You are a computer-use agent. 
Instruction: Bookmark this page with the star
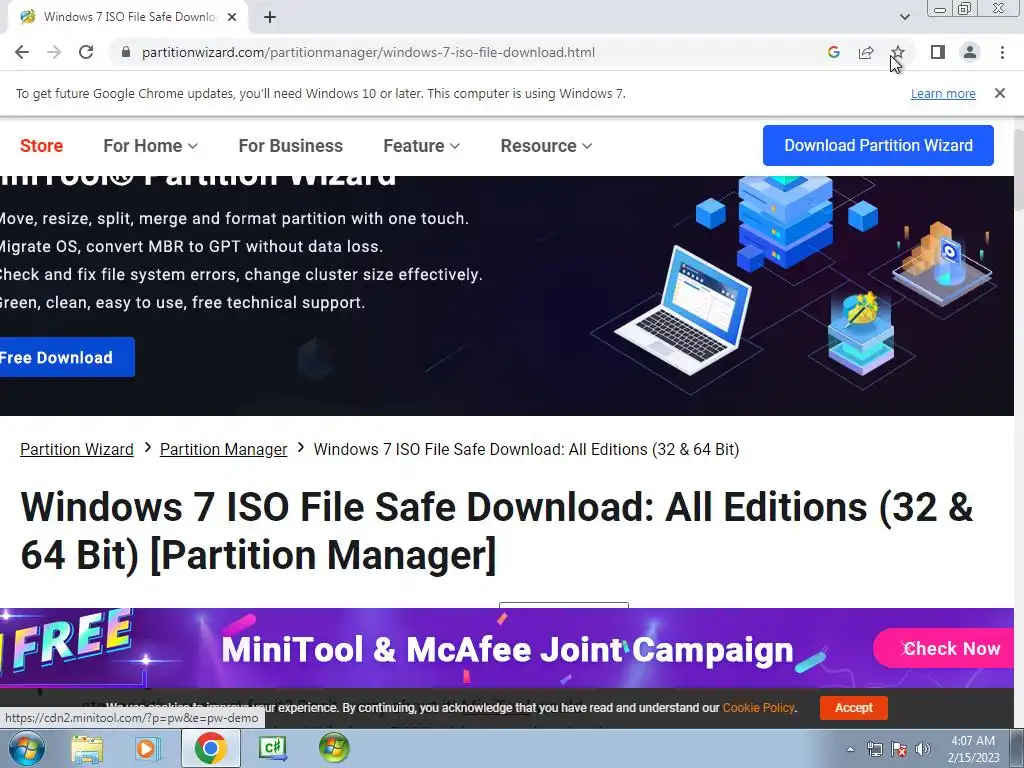(x=898, y=52)
